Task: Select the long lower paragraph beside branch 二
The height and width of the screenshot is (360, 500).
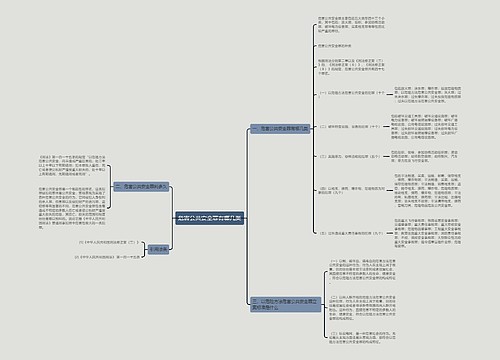Action: click(x=72, y=208)
